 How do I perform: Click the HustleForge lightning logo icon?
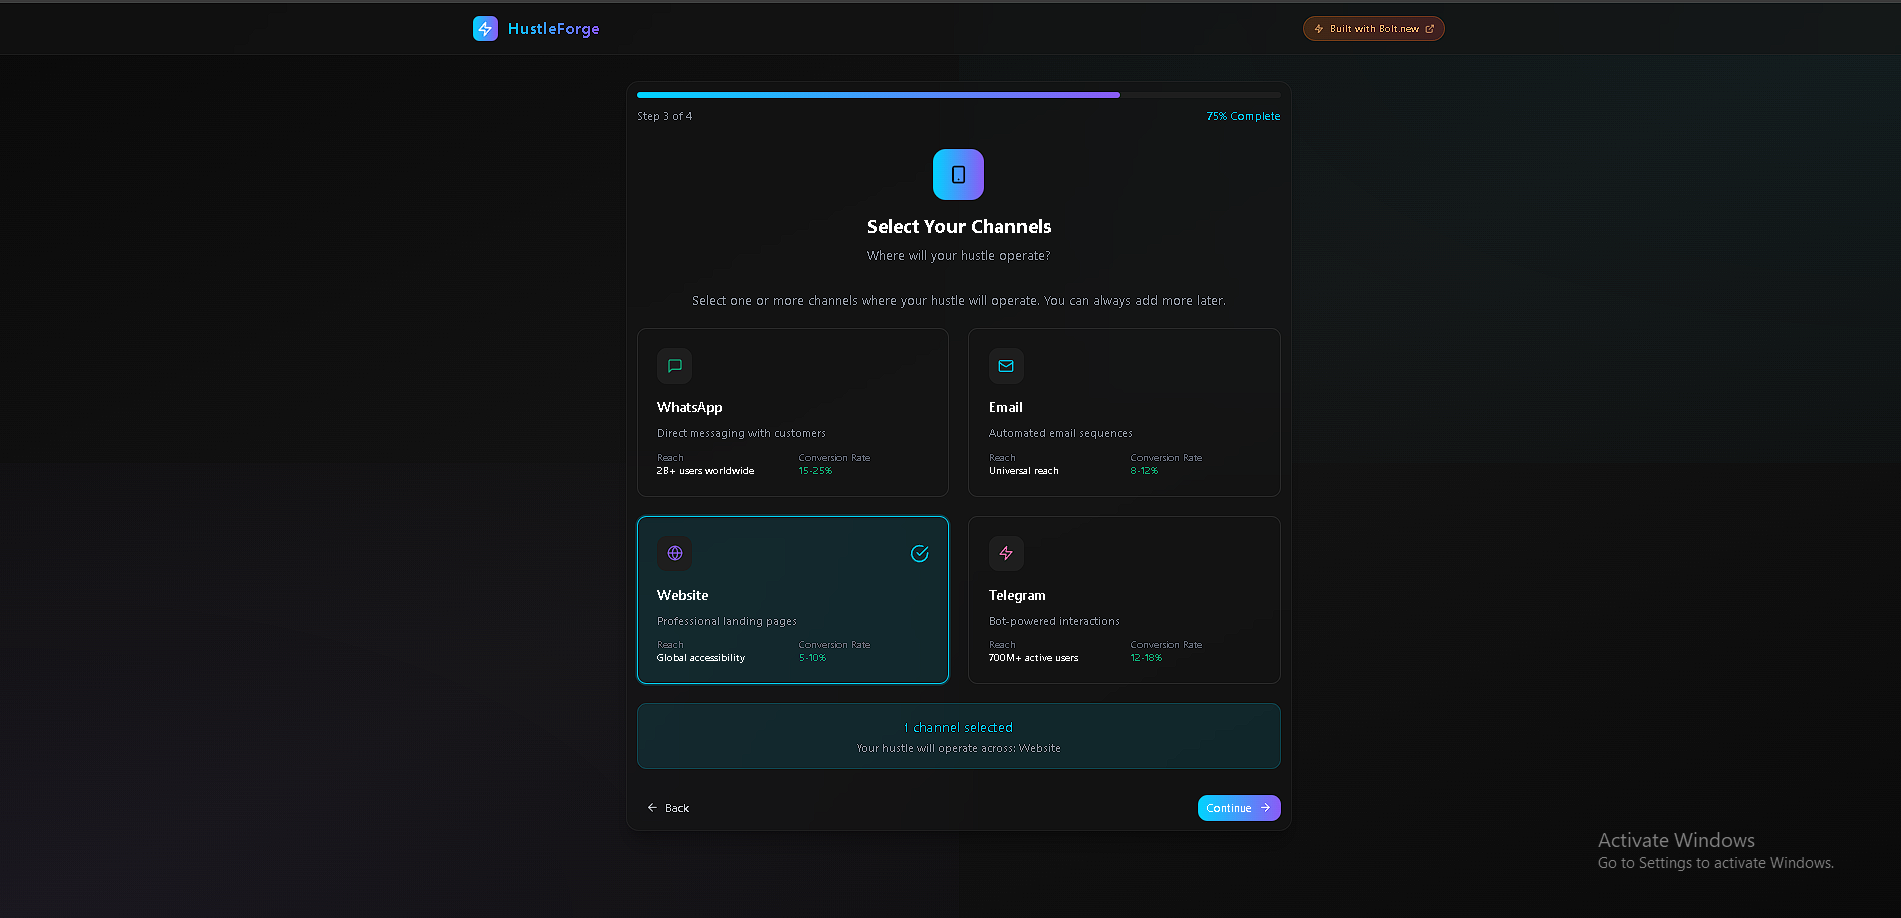point(485,28)
